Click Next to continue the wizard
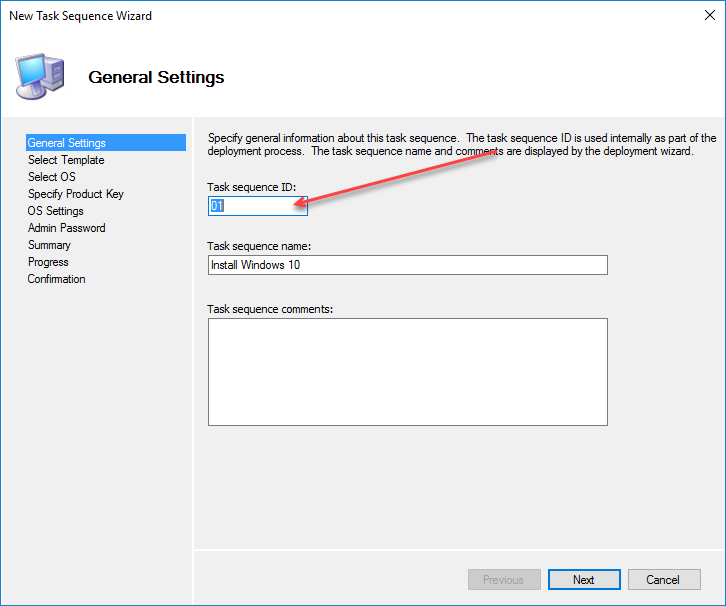The height and width of the screenshot is (606, 726). tap(584, 580)
